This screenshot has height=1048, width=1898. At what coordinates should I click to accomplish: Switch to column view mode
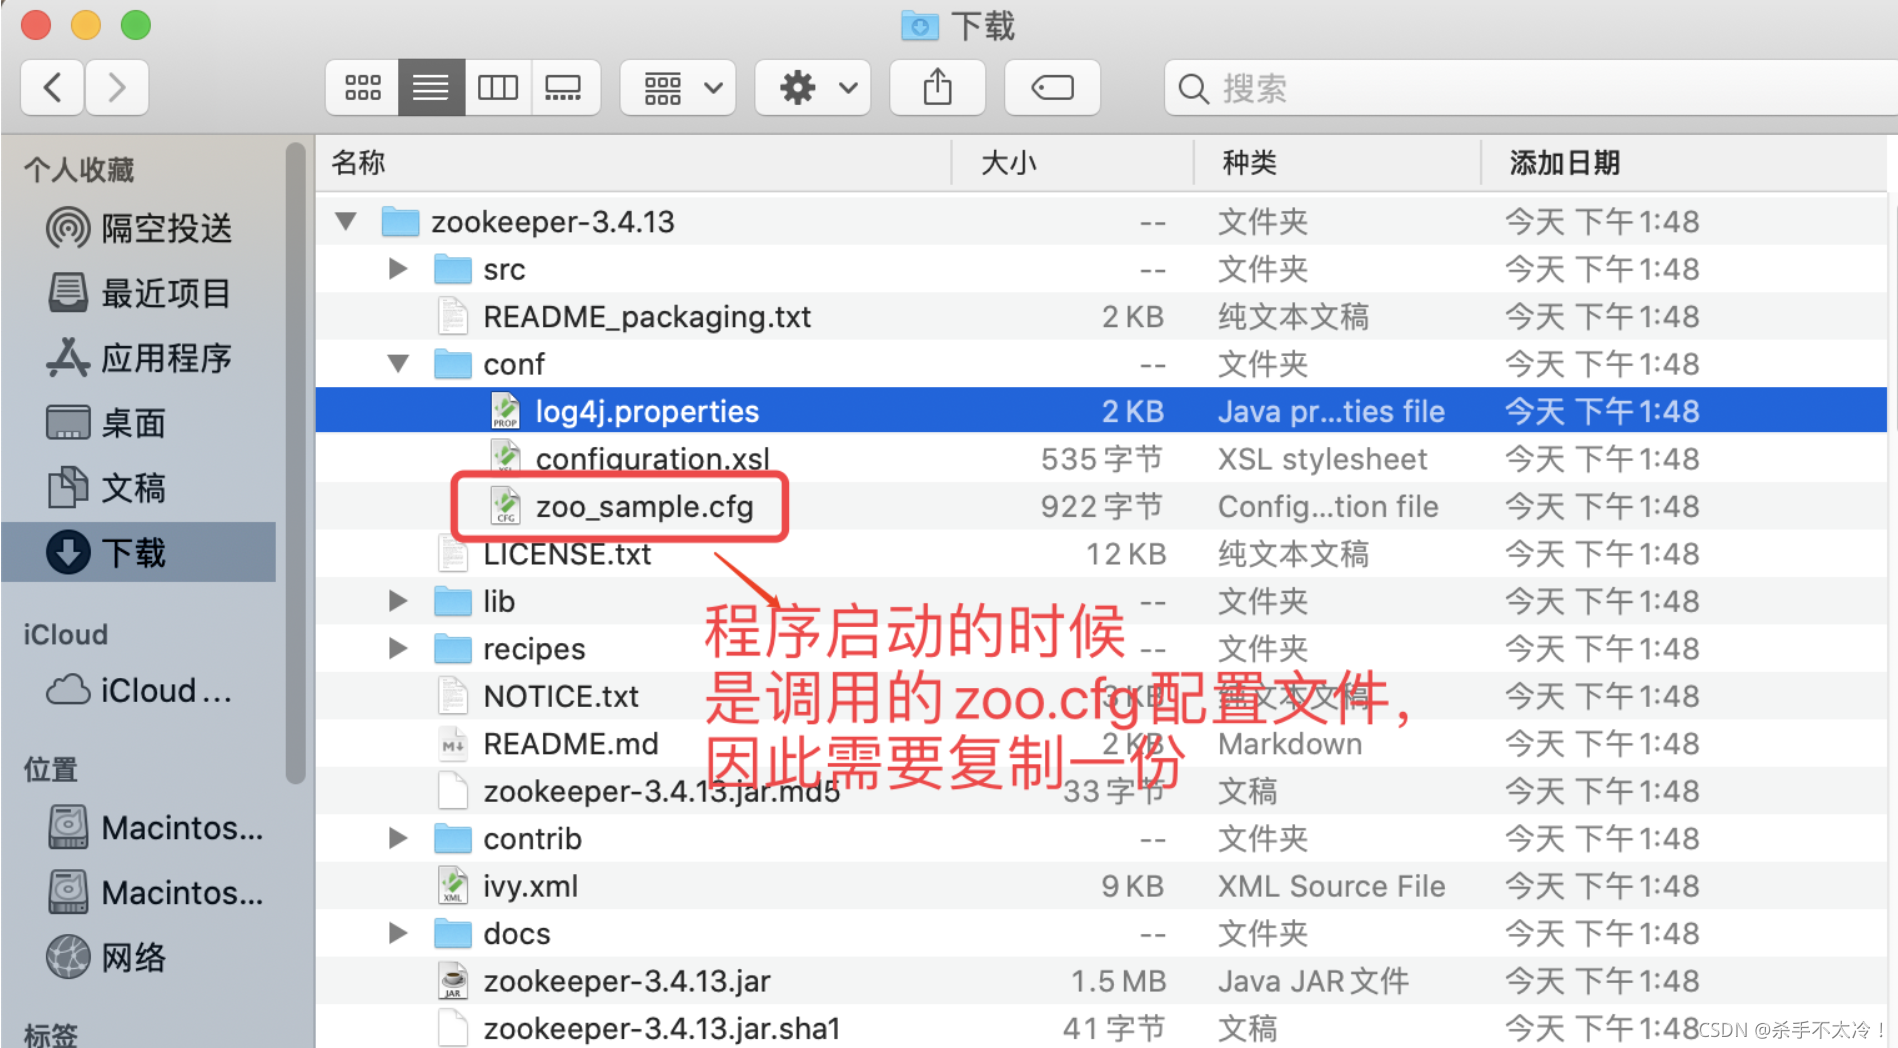click(x=497, y=88)
